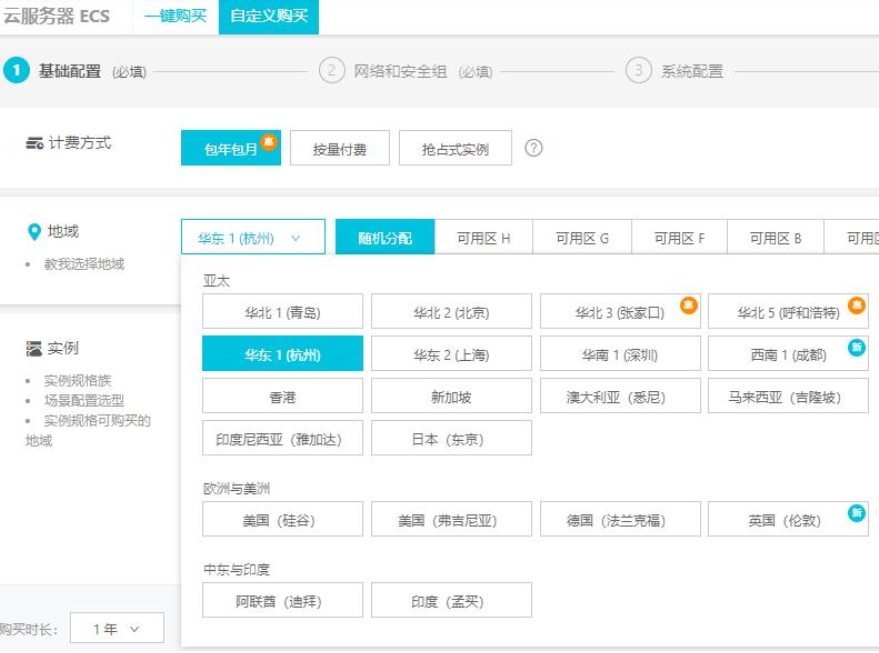Click the orange badge on 华北 3 (张家口)

688,305
